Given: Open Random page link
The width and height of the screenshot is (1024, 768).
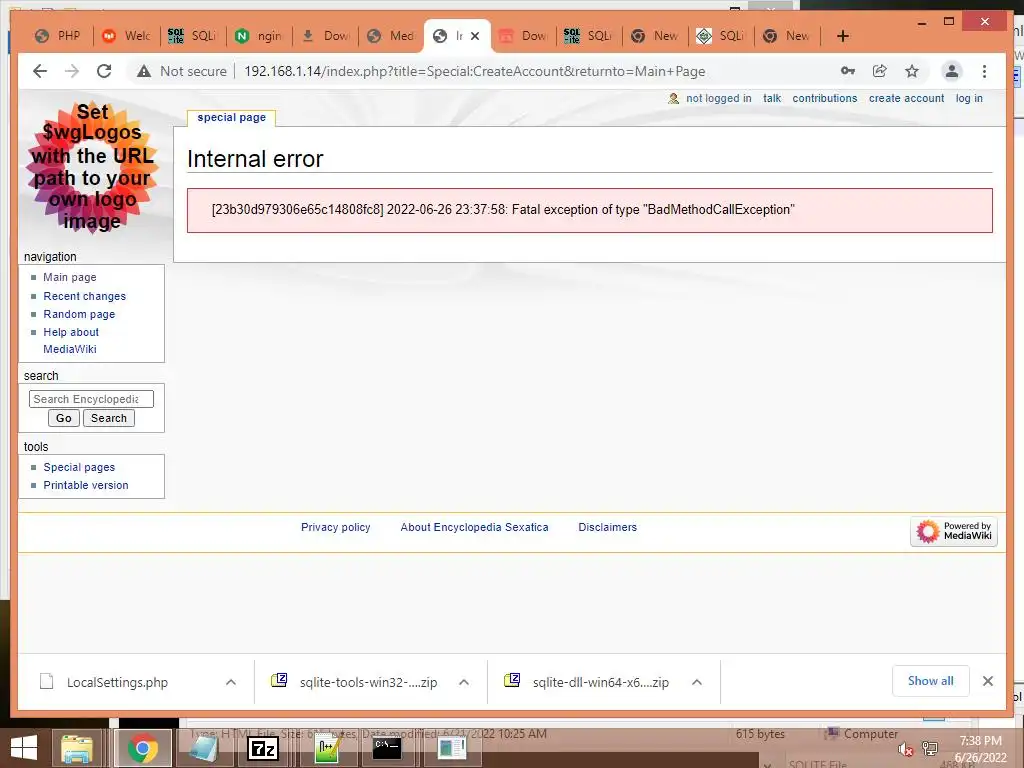Looking at the screenshot, I should 79,314.
